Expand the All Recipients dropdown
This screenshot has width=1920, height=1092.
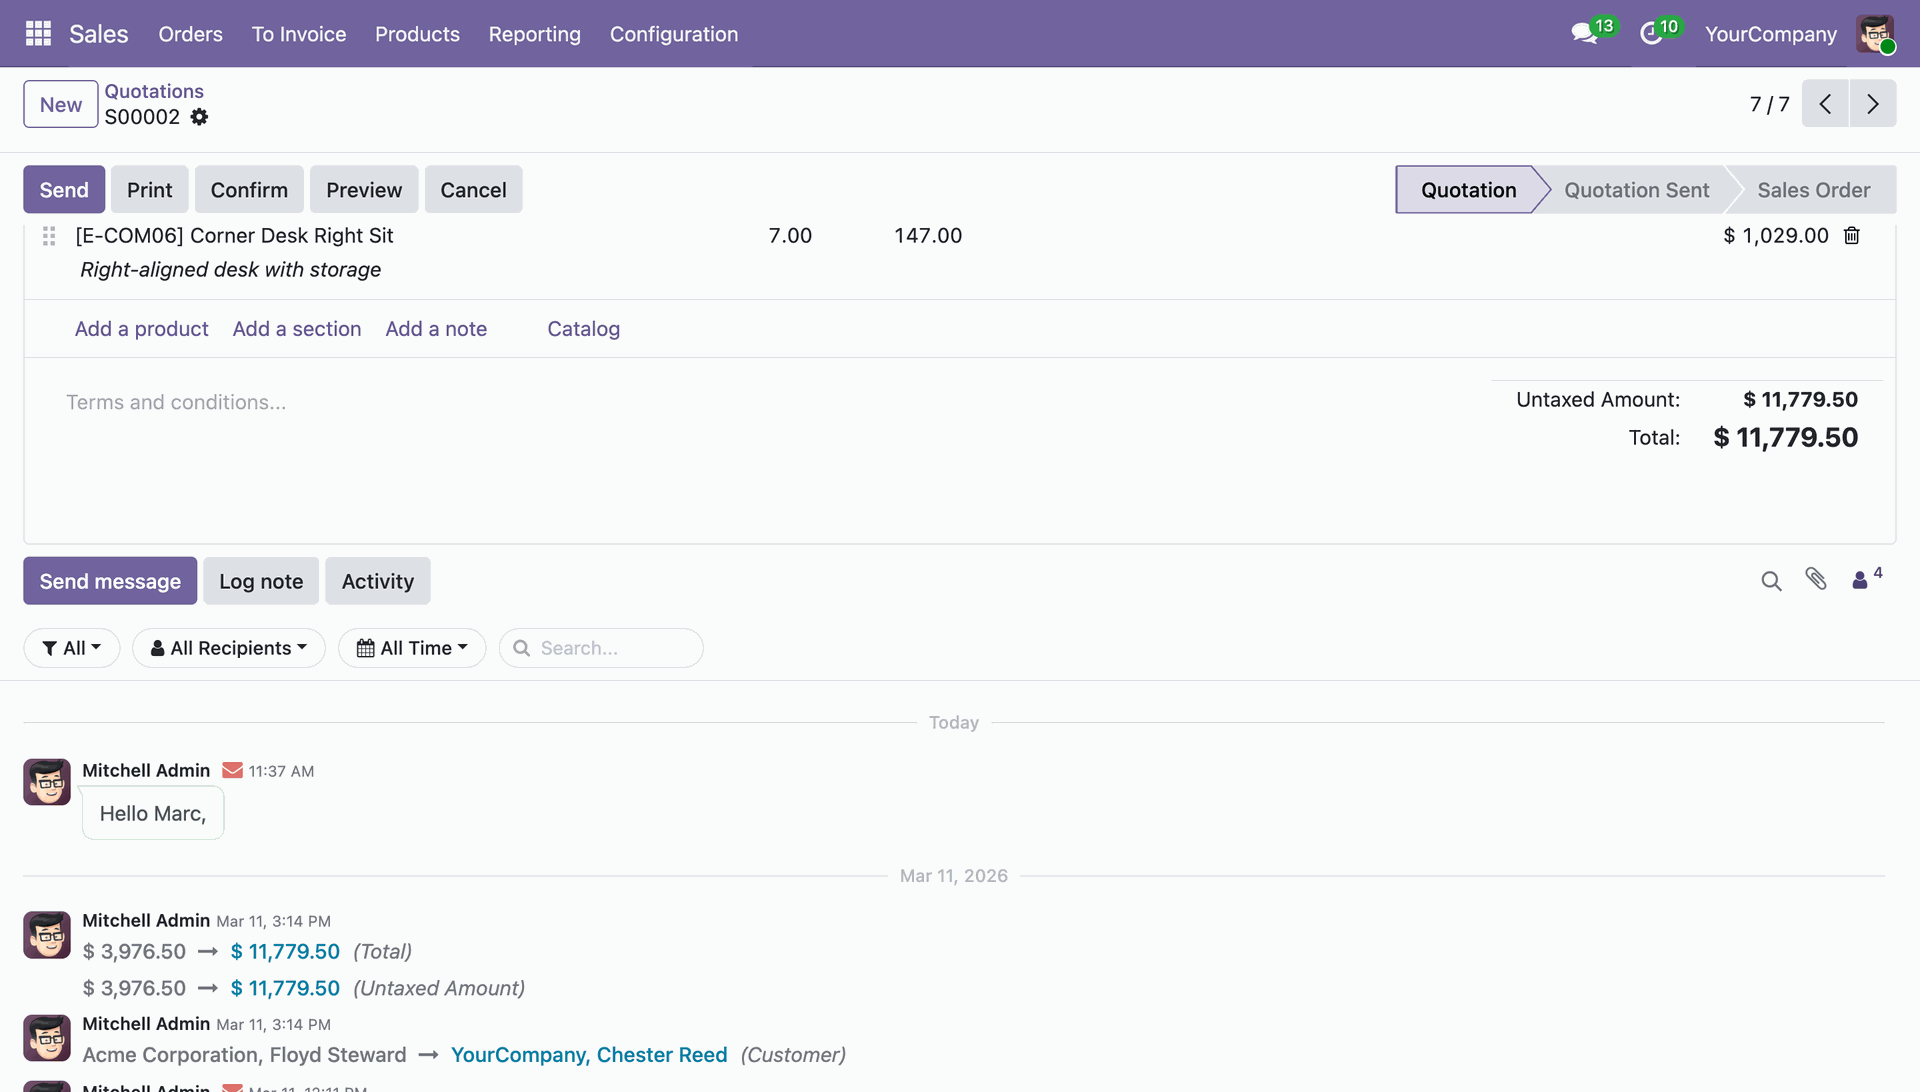tap(229, 648)
